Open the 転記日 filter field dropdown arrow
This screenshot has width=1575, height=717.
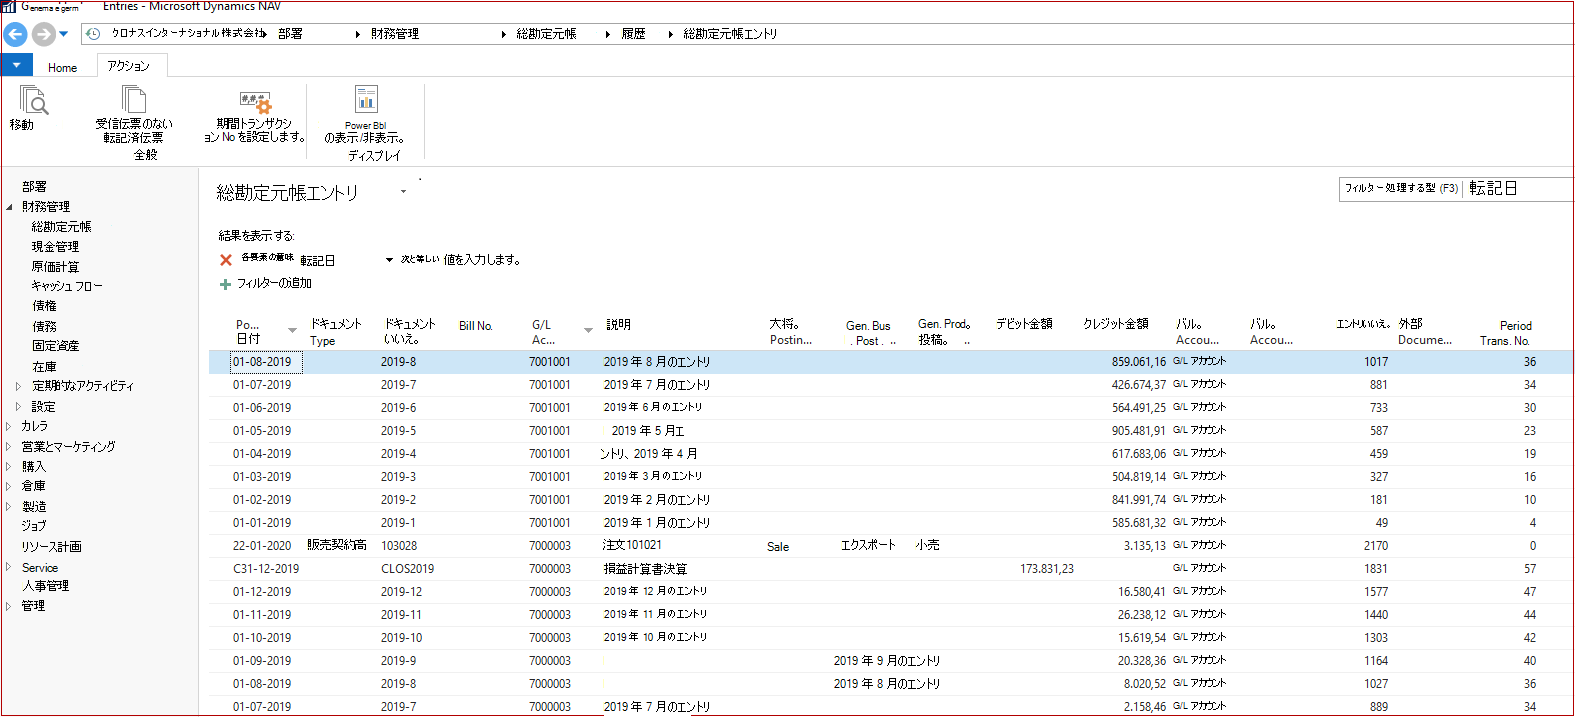(389, 260)
